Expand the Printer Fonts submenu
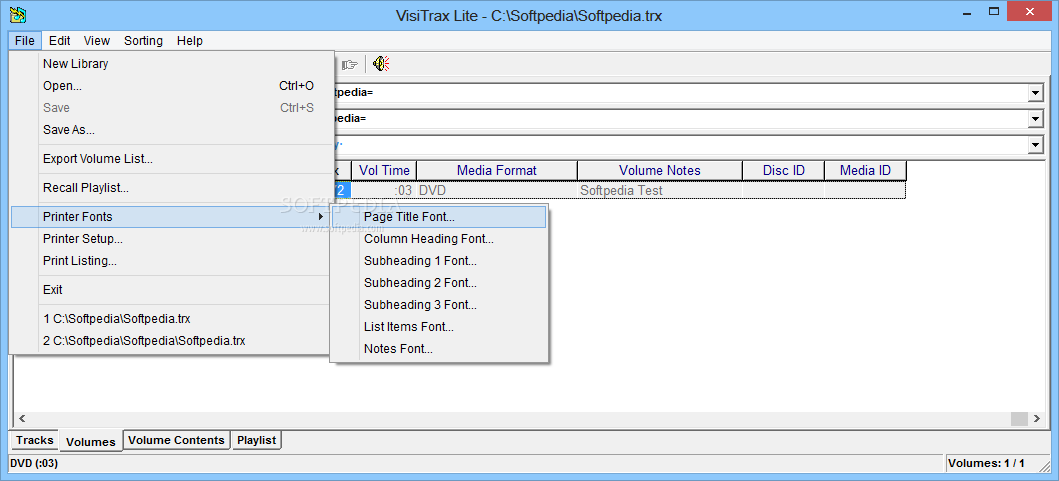This screenshot has height=481, width=1059. coord(172,217)
